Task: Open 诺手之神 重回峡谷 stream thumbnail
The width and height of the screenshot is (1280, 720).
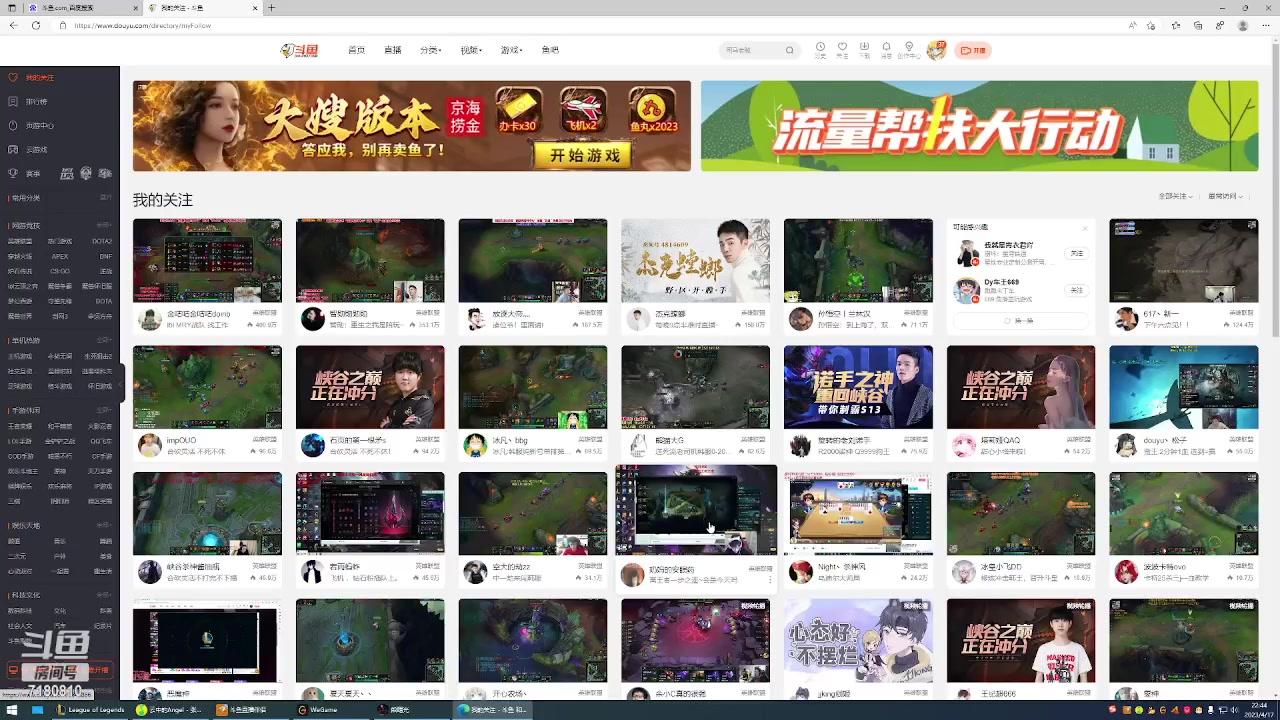Action: [x=858, y=387]
